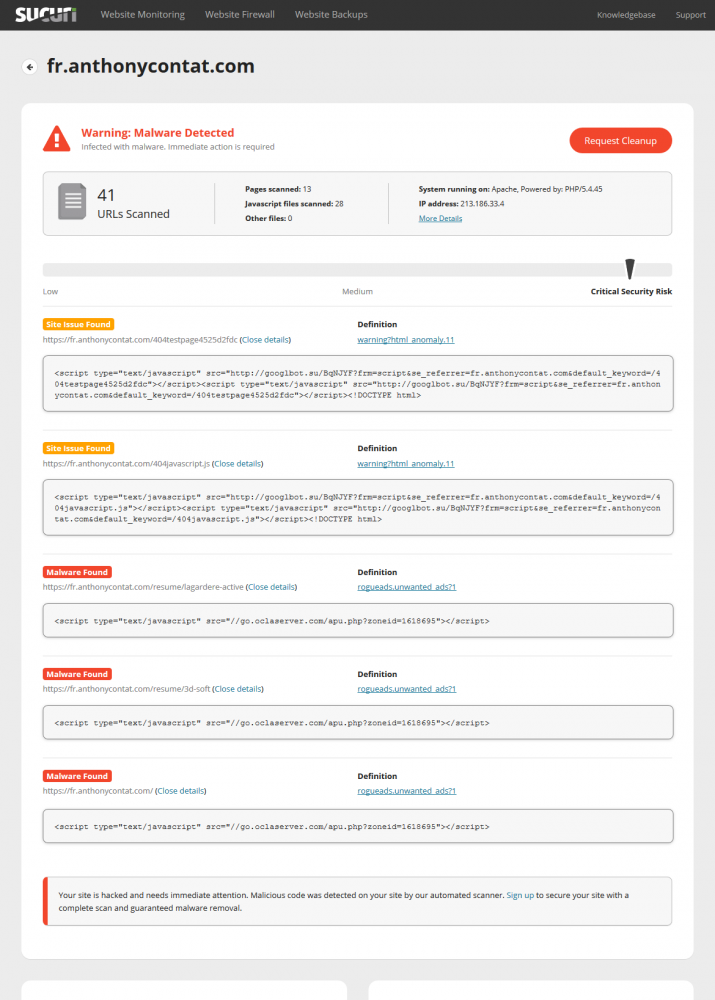The height and width of the screenshot is (1000, 715).
Task: Open warning?html_anomaly.11 definition for 404javascript.js issue
Action: click(406, 464)
